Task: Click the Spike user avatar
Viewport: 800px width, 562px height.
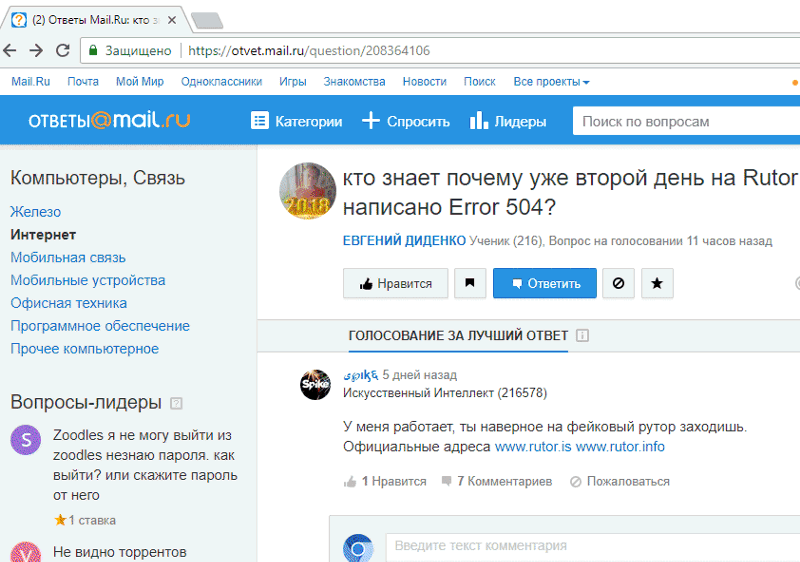Action: coord(315,385)
